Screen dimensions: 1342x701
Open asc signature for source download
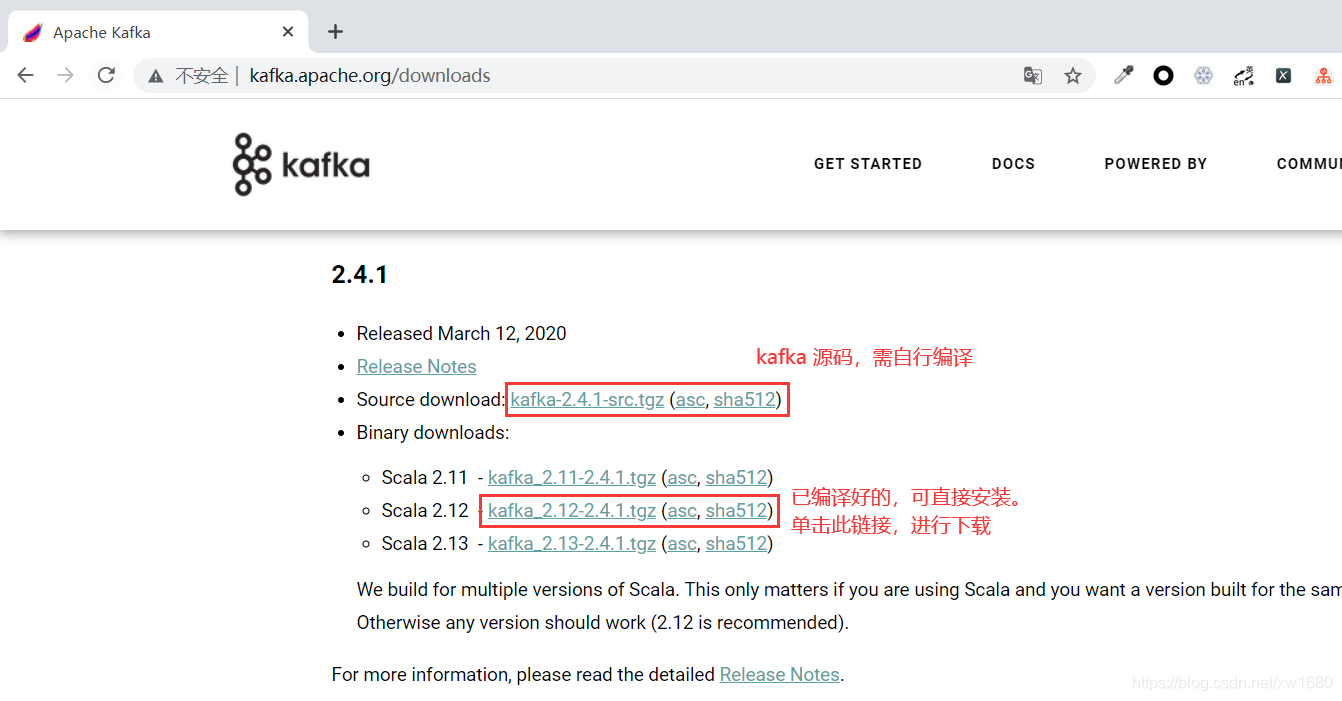690,399
